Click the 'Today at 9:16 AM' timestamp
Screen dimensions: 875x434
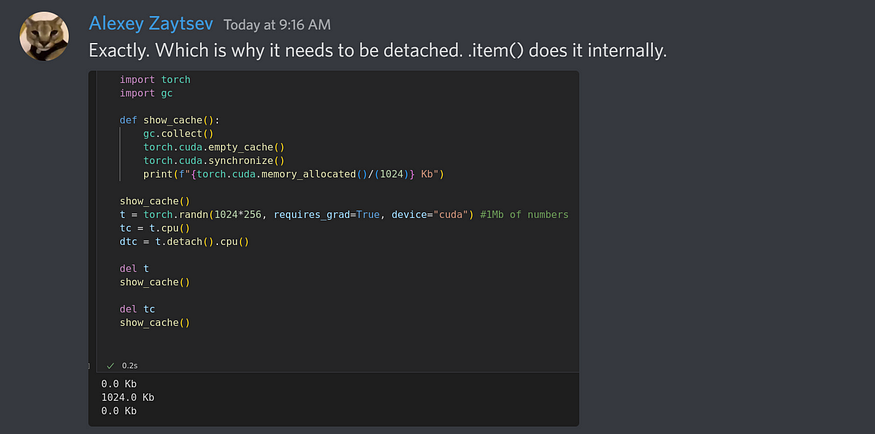point(277,24)
